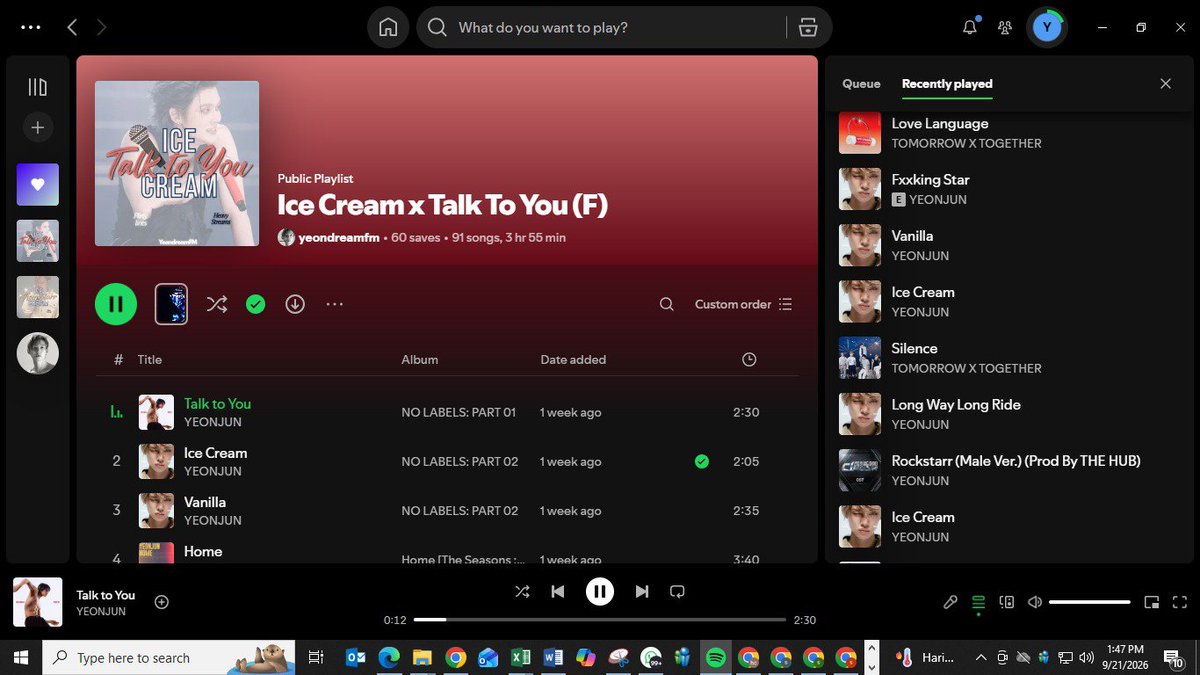
Task: Open the lyrics microphone icon
Action: click(x=951, y=602)
